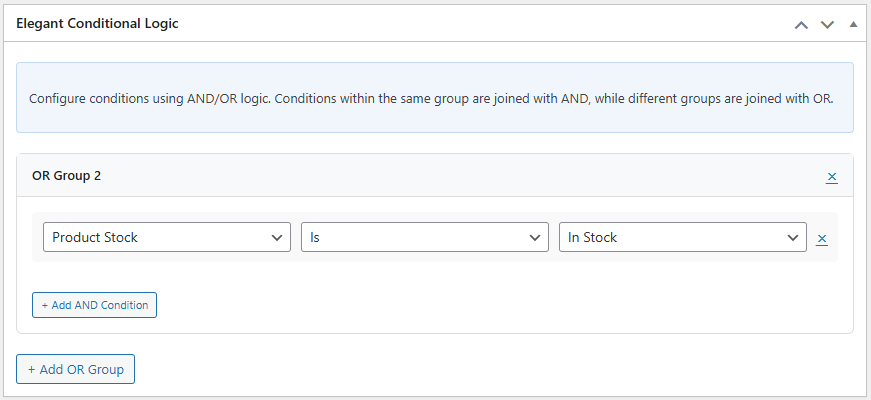The image size is (871, 400).
Task: Click the Add OR Group button
Action: tap(75, 369)
